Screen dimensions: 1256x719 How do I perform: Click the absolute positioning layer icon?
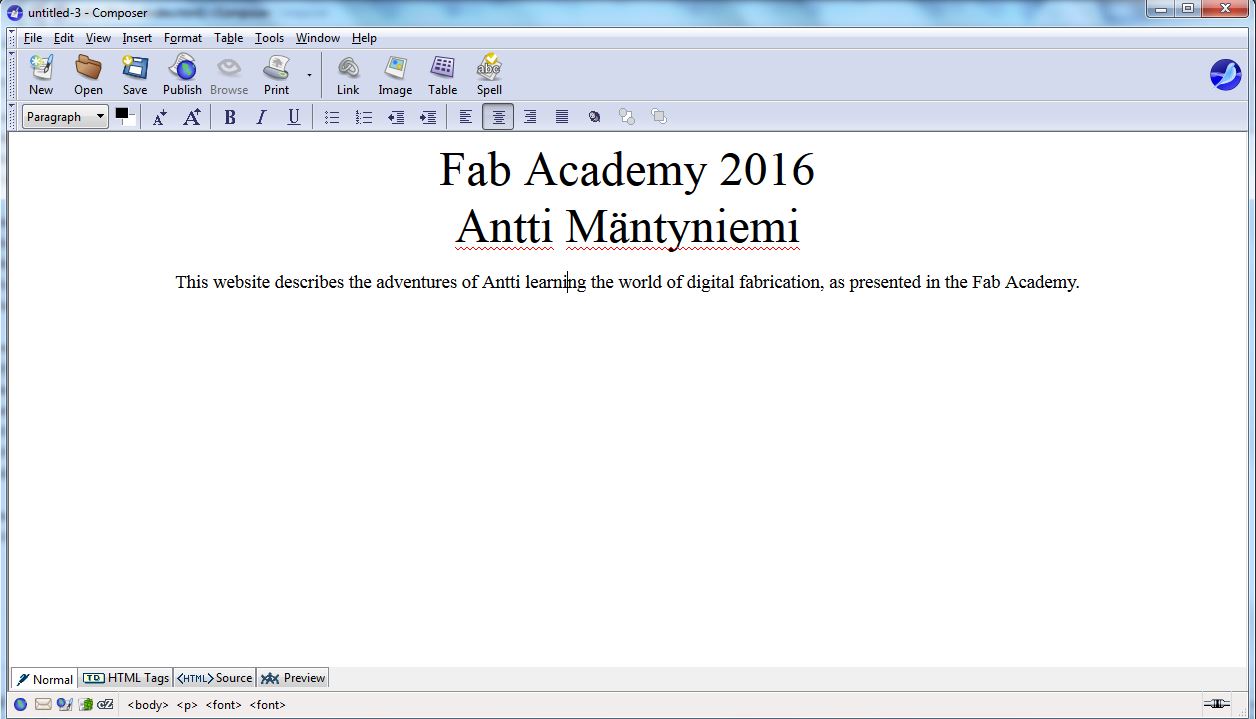(x=595, y=117)
